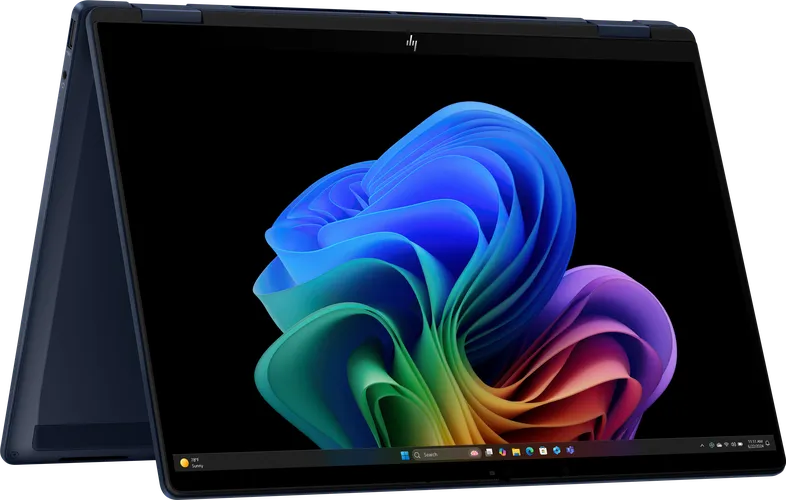This screenshot has width=786, height=500.
Task: Expand the hidden system tray icons
Action: (x=702, y=445)
